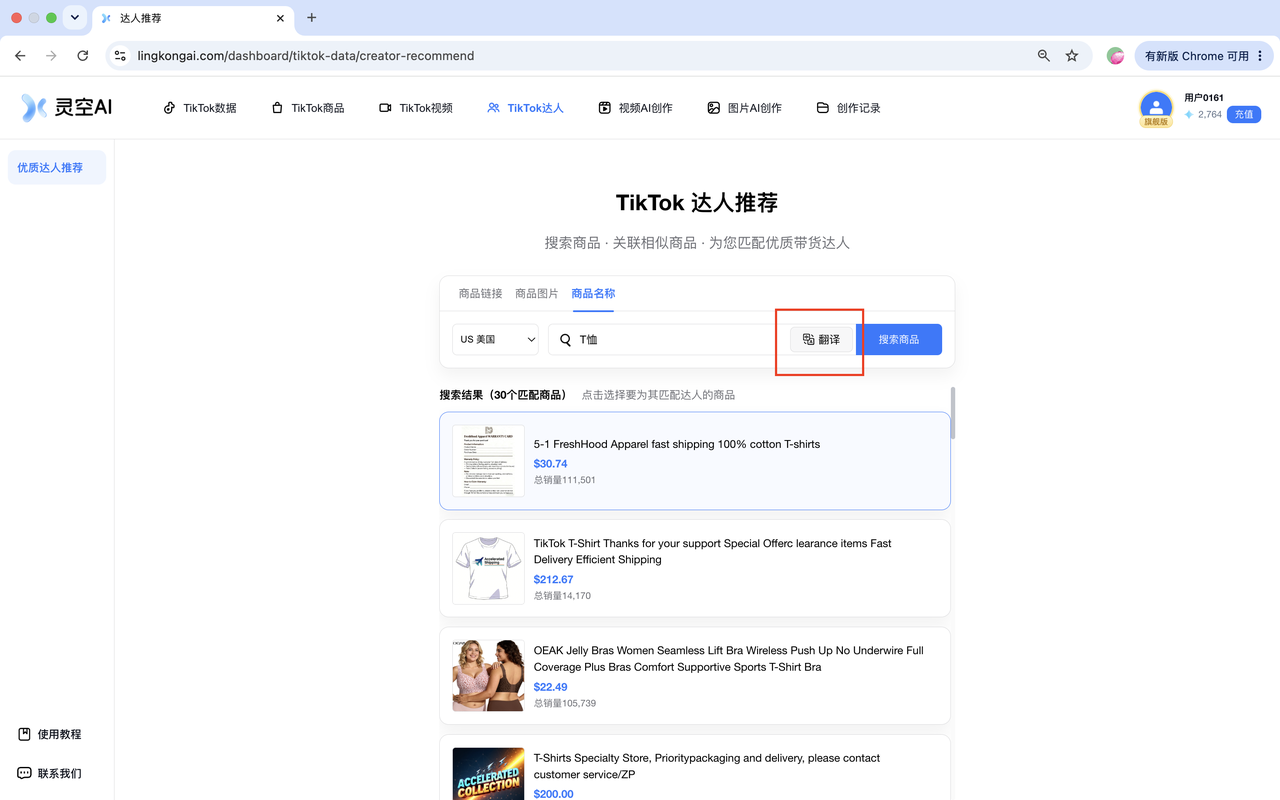This screenshot has width=1280, height=800.
Task: Open the TikTok数据 menu
Action: (x=200, y=108)
